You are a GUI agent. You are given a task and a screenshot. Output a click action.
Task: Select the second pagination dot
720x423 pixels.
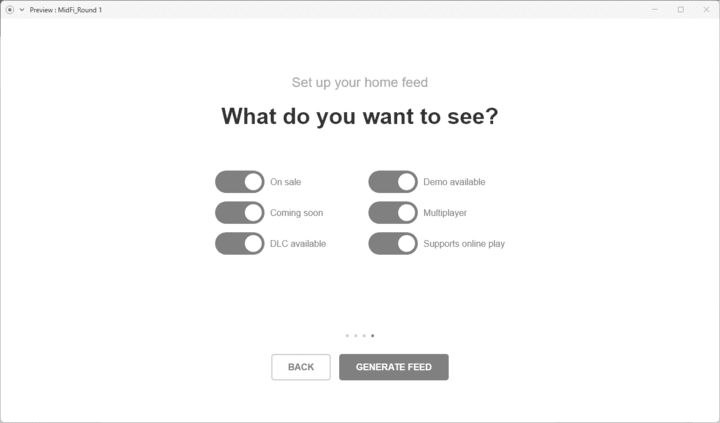click(x=356, y=336)
